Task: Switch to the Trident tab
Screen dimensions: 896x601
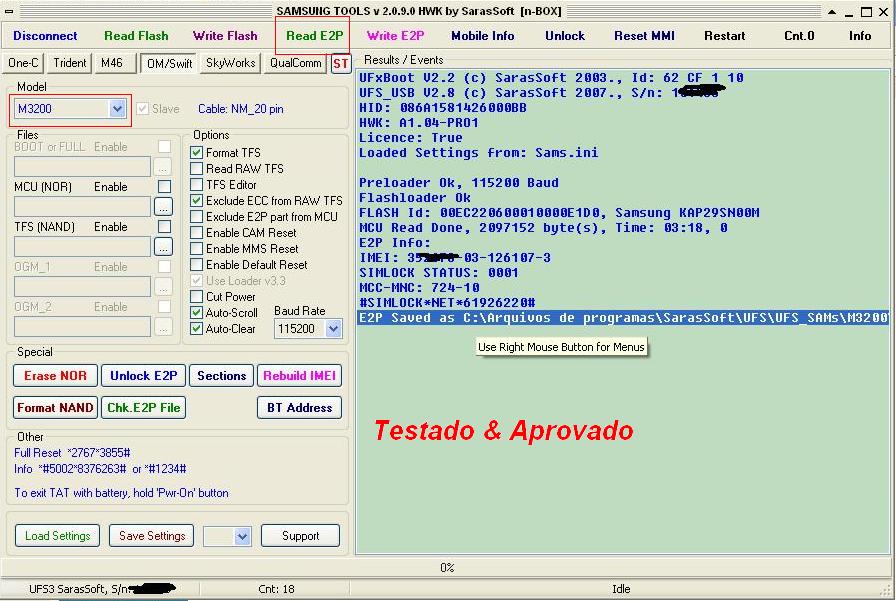Action: point(70,63)
